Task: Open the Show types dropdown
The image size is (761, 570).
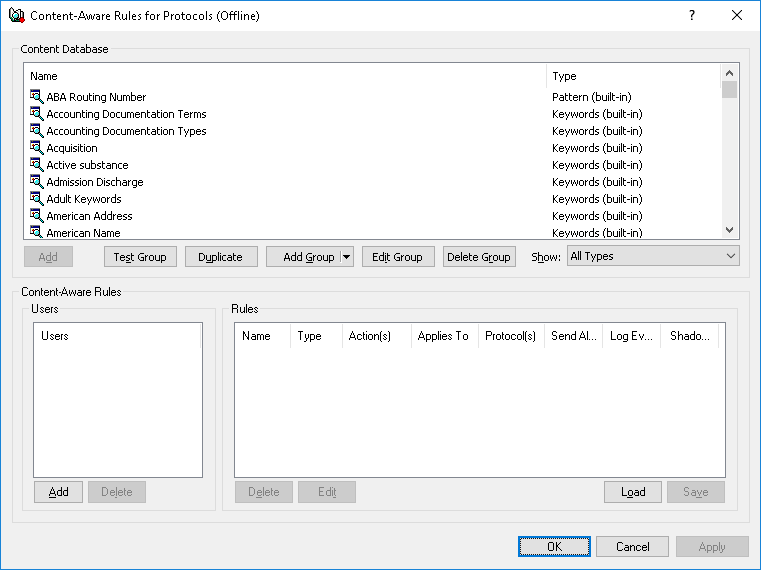Action: tap(652, 256)
